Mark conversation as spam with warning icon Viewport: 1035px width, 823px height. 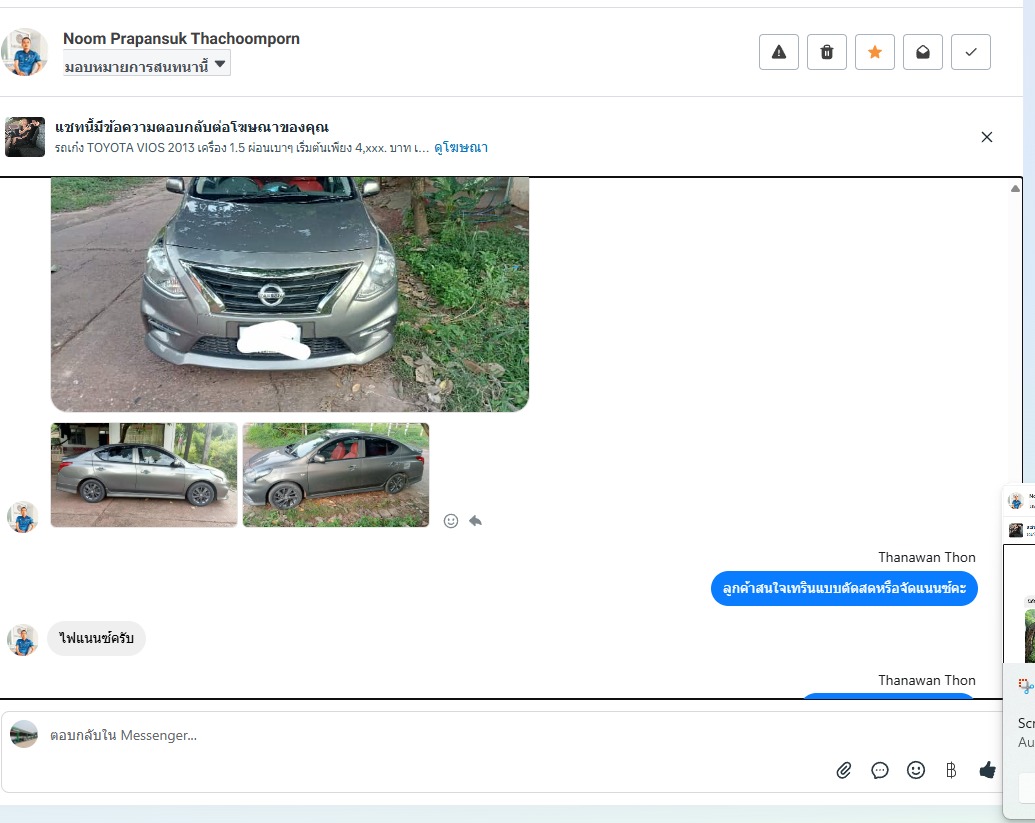click(x=779, y=52)
